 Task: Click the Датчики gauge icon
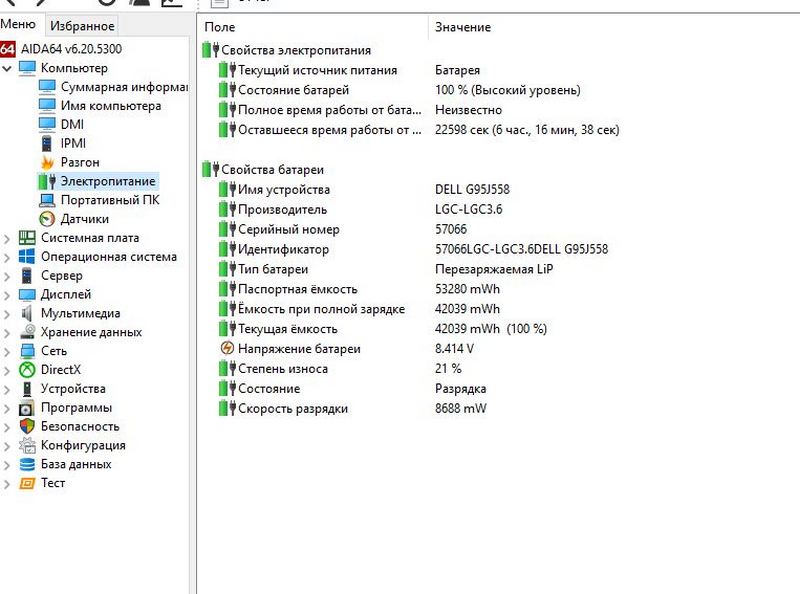tap(46, 219)
